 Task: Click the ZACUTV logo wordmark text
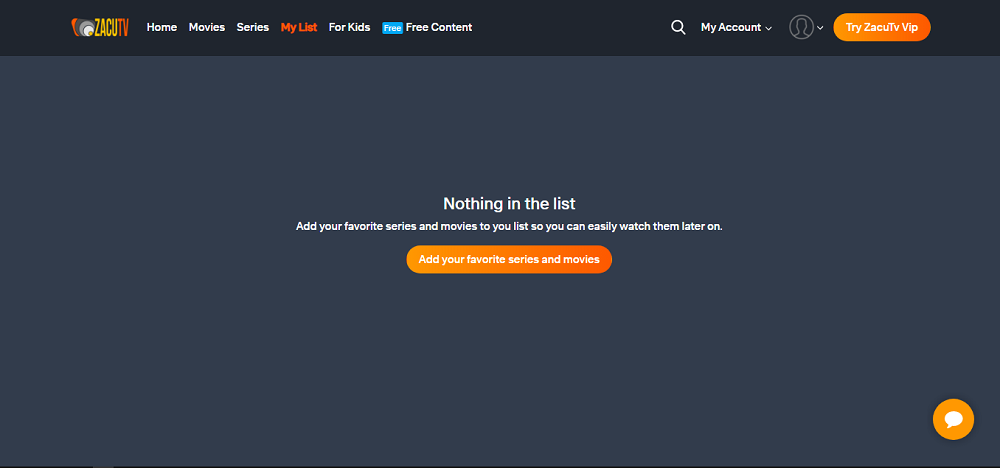(x=112, y=28)
